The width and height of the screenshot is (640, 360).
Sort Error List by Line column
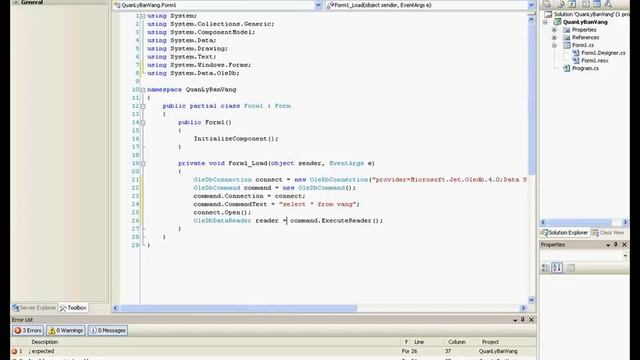[x=427, y=342]
